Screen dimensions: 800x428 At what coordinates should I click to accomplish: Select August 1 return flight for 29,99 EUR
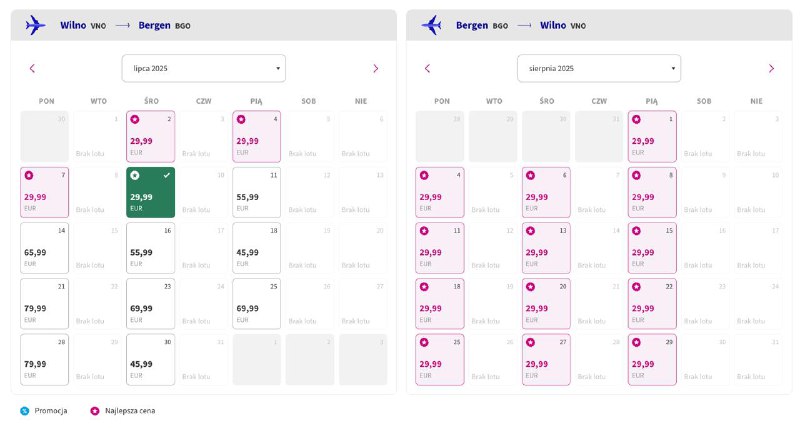tap(652, 137)
